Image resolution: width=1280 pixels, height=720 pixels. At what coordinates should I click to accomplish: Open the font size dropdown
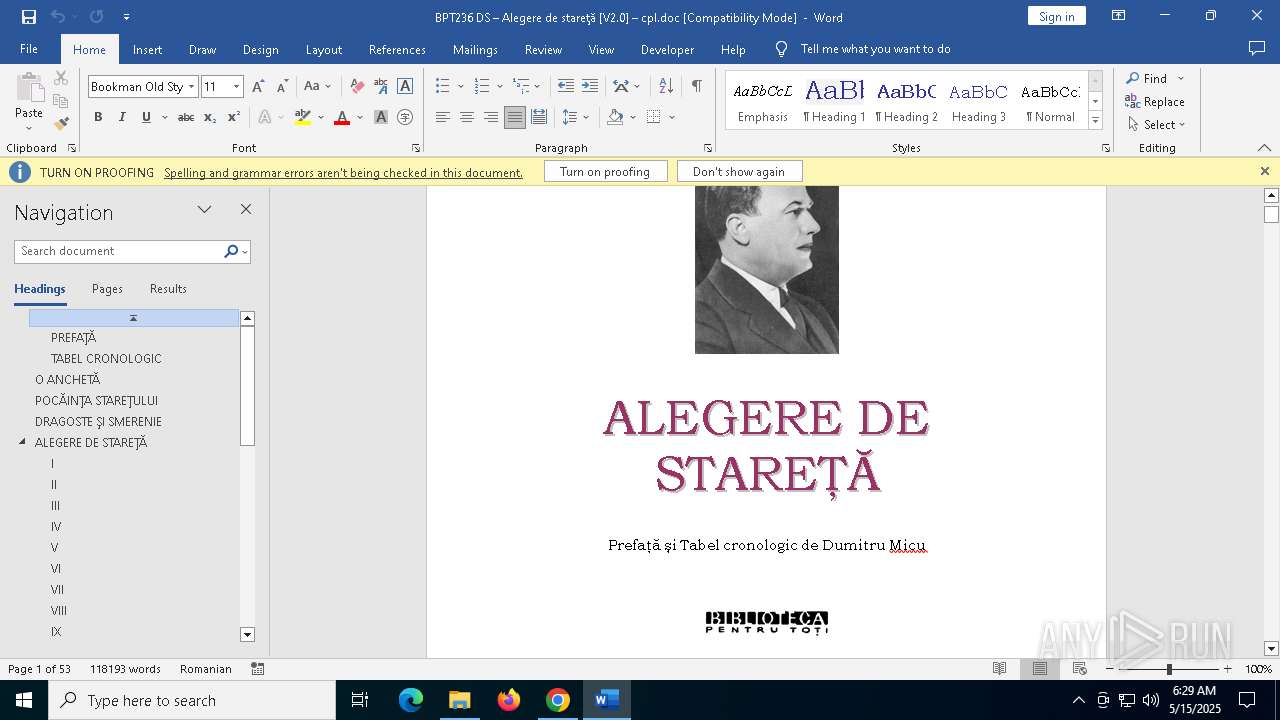coord(236,87)
